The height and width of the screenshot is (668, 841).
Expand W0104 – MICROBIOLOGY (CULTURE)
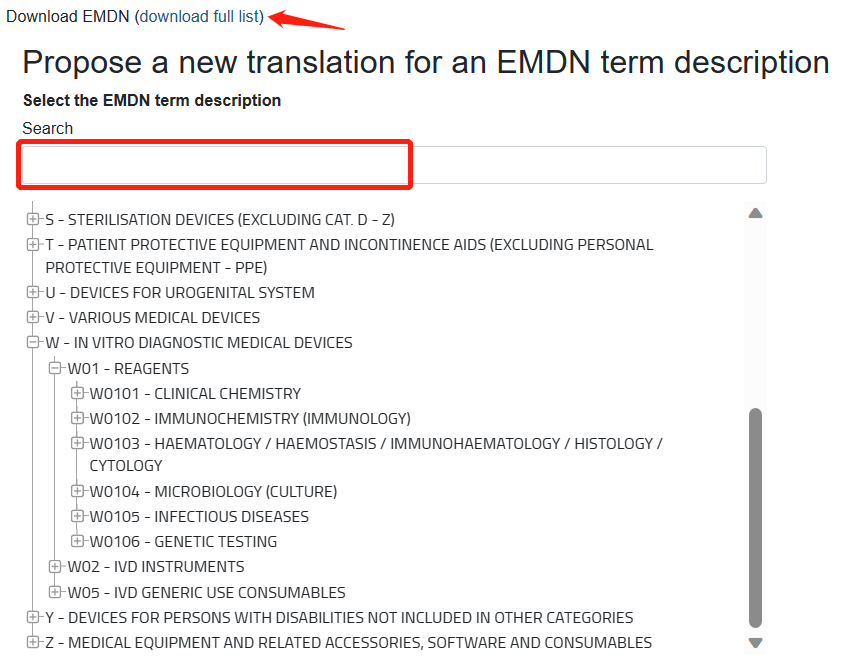[78, 491]
